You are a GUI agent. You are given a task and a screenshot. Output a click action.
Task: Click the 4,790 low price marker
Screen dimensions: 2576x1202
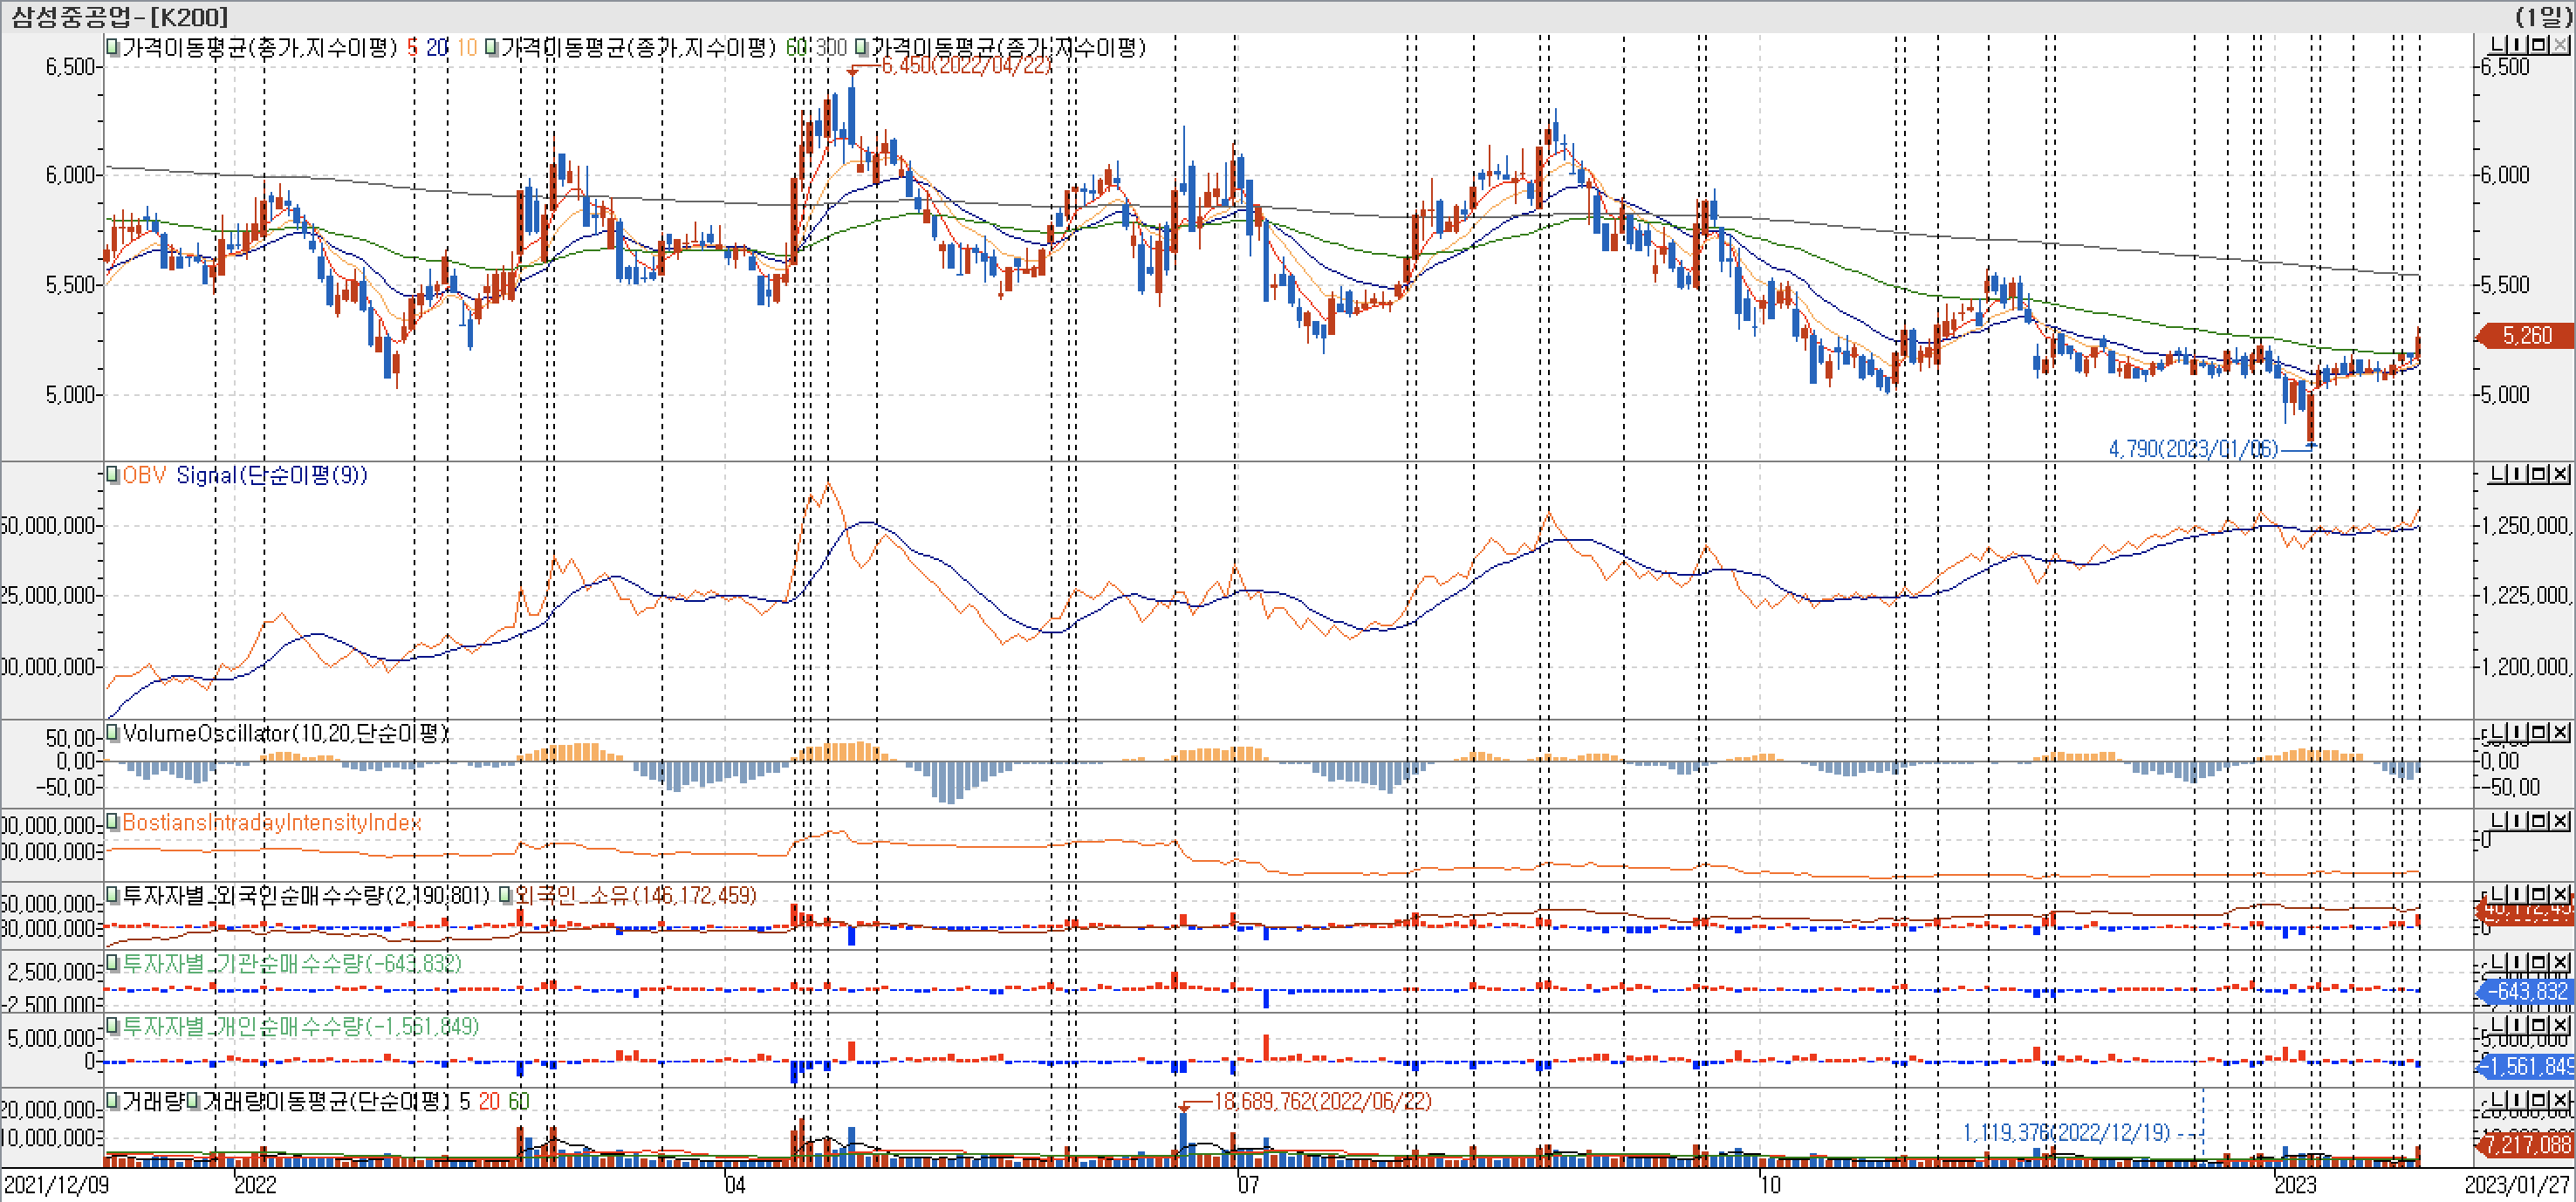click(x=2192, y=449)
